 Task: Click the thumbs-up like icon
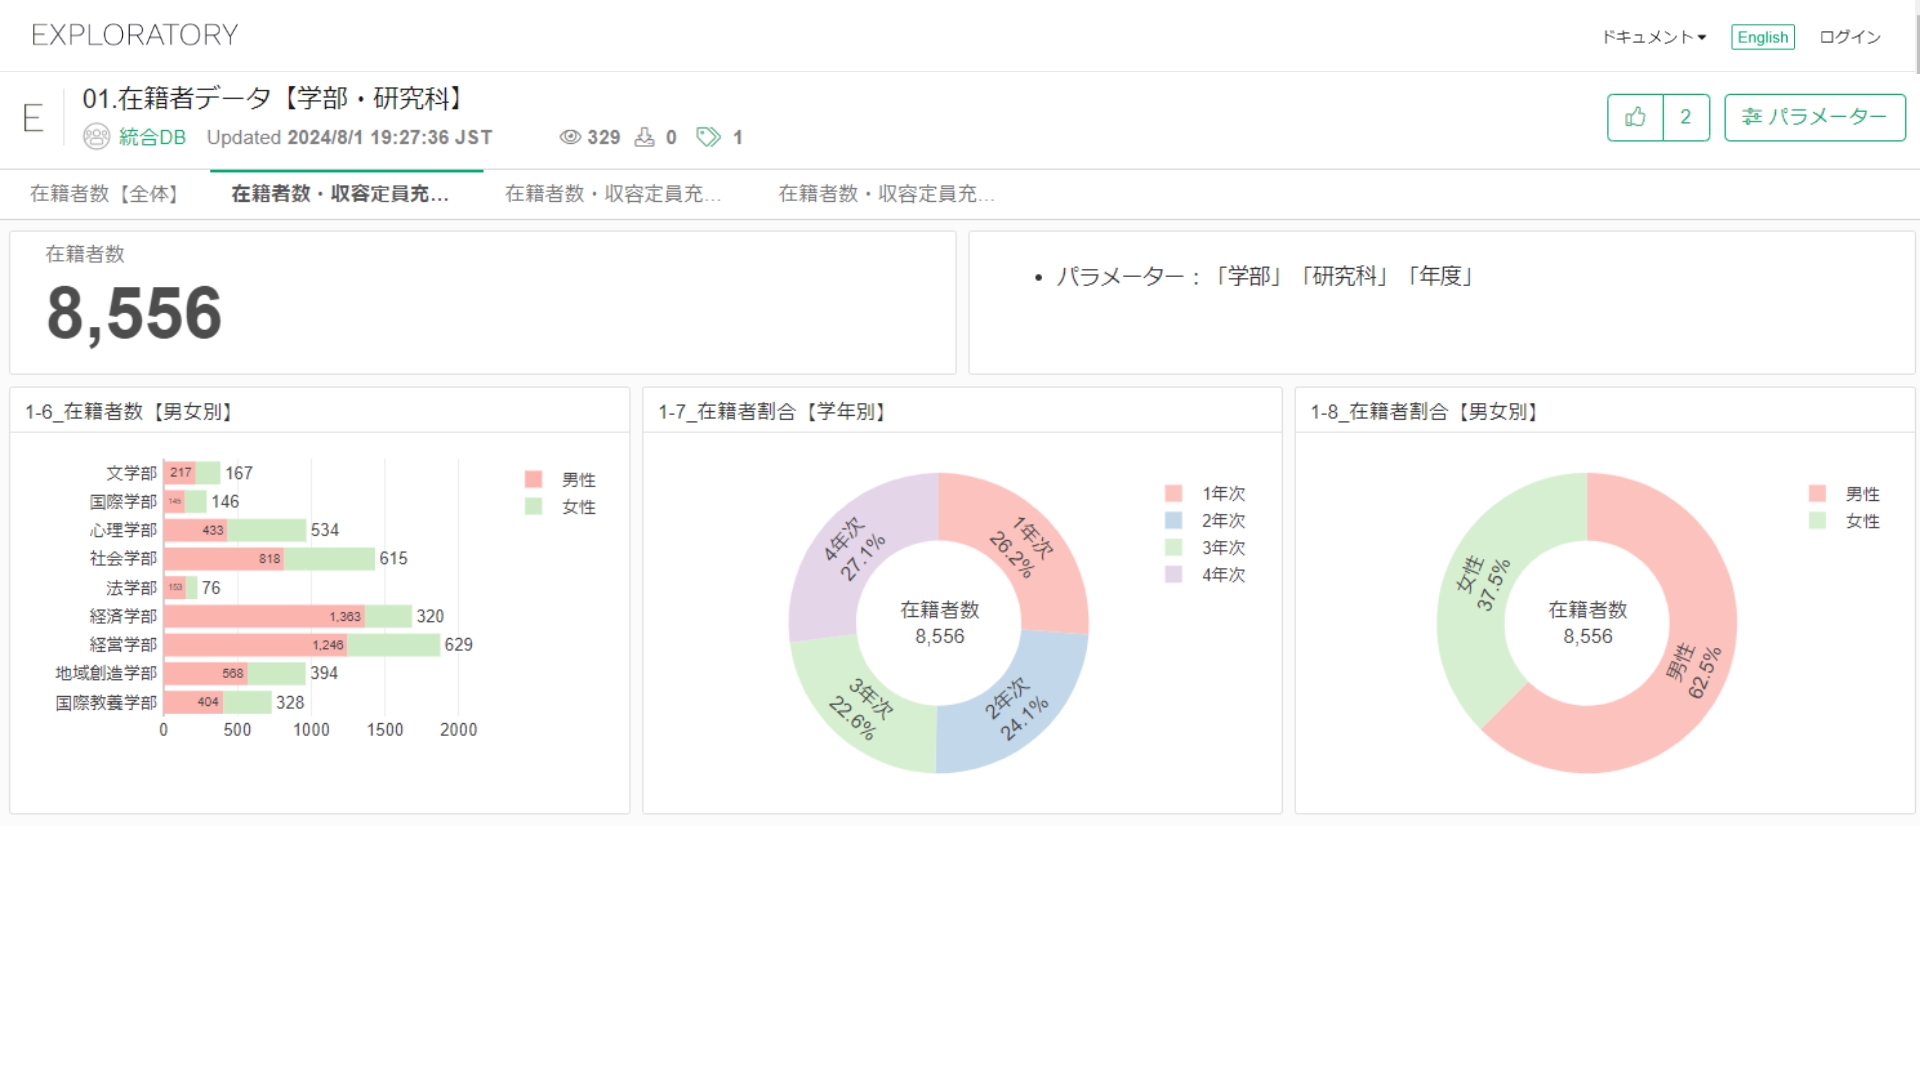(1635, 117)
